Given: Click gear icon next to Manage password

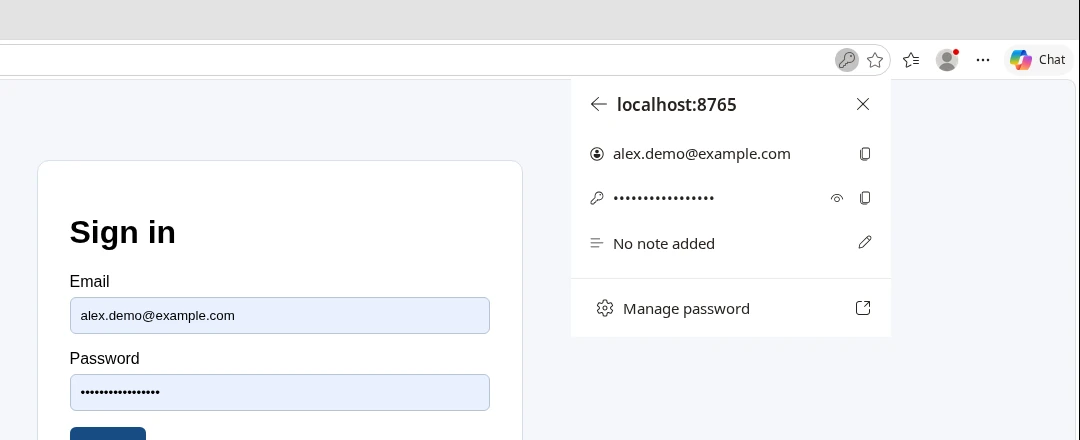Looking at the screenshot, I should coord(605,308).
